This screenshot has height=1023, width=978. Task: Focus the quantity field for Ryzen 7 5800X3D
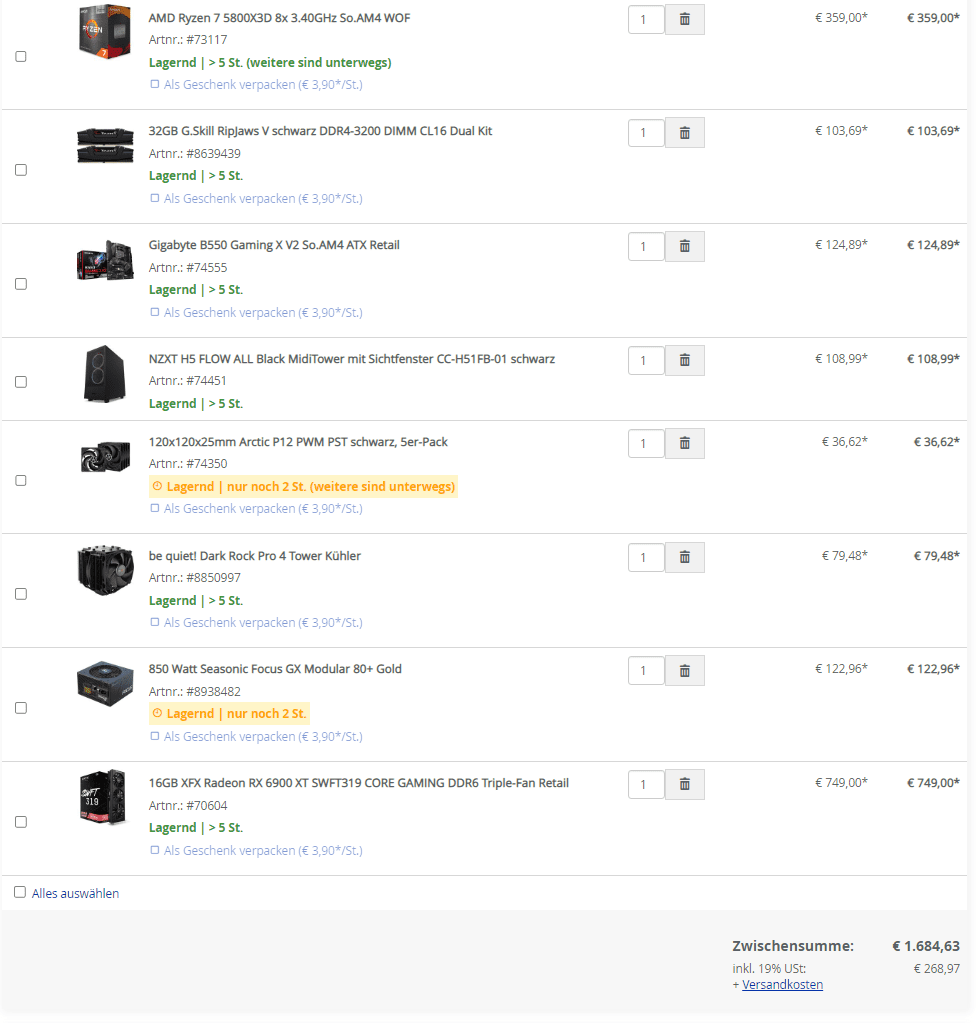point(646,20)
